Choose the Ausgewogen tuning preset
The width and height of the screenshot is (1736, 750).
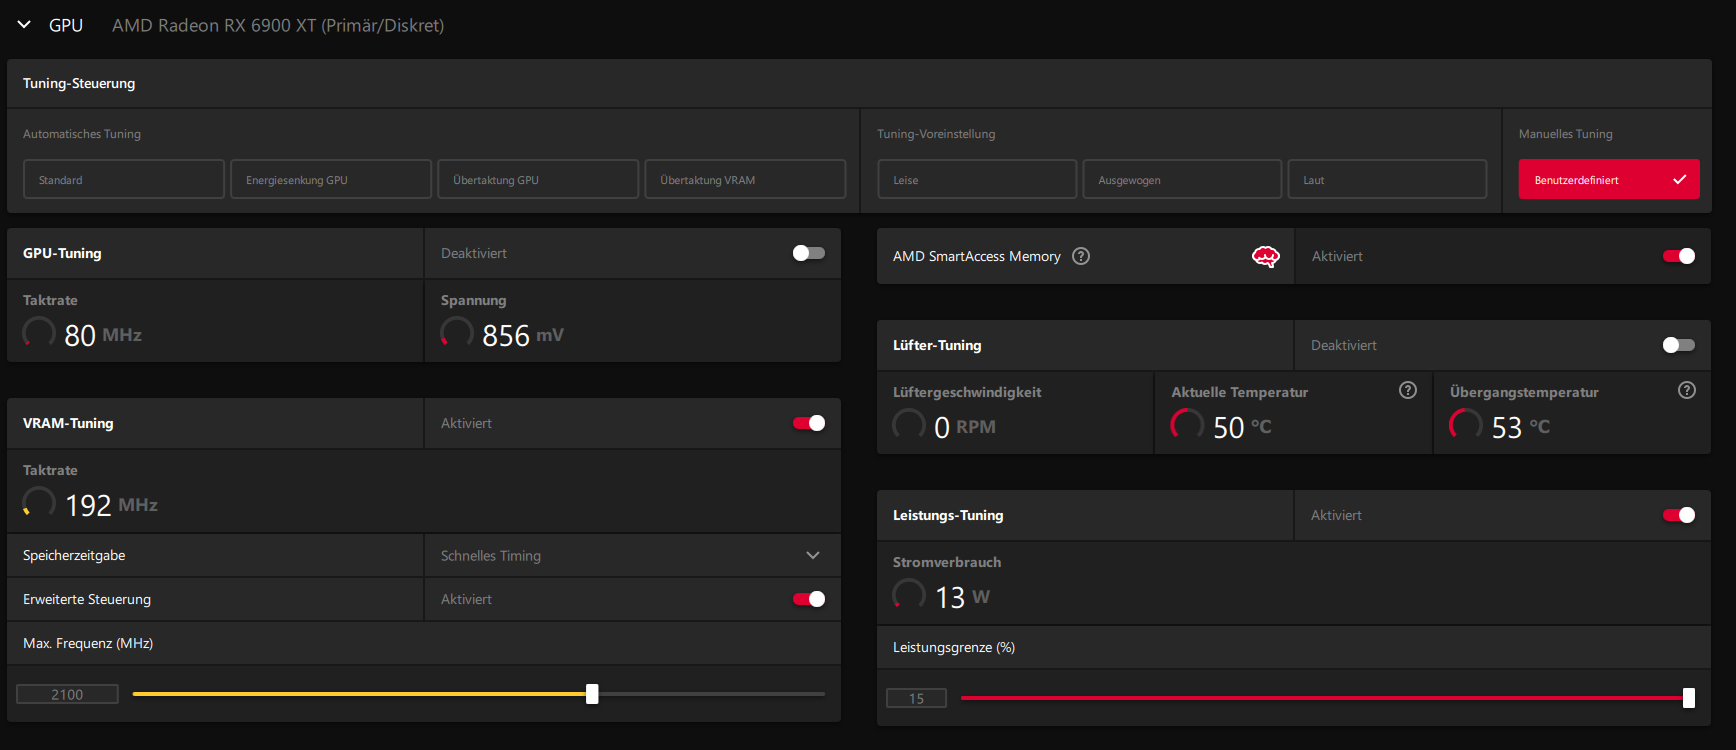point(1182,179)
